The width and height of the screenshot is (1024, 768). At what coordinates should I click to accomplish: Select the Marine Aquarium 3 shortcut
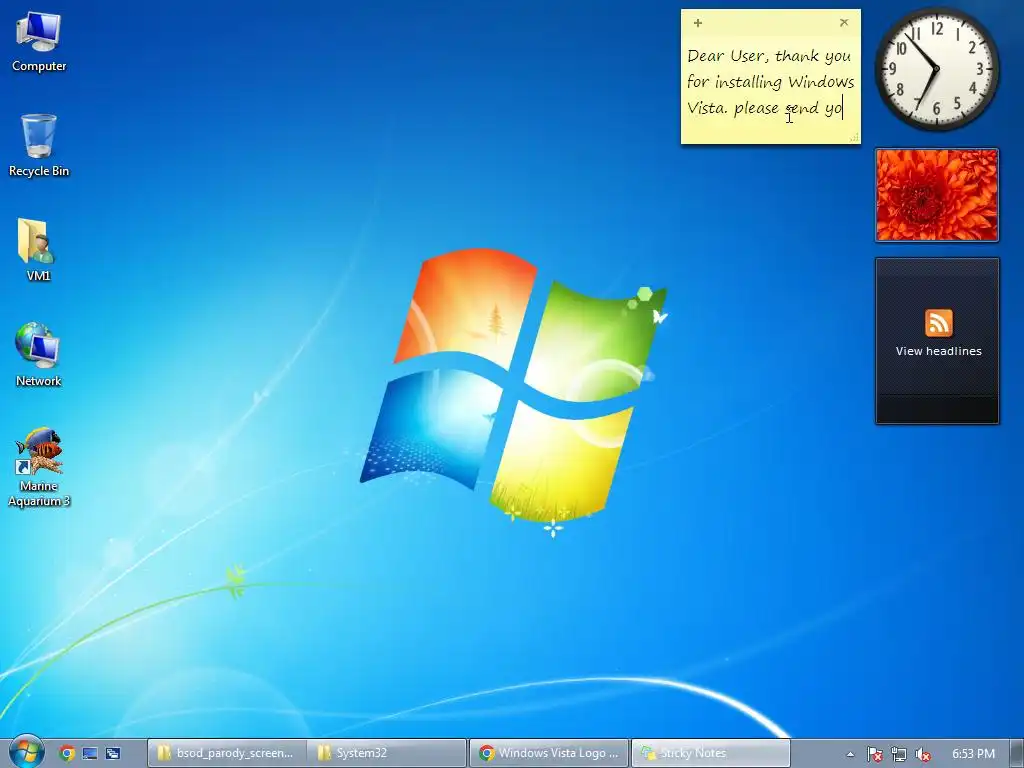tap(39, 467)
